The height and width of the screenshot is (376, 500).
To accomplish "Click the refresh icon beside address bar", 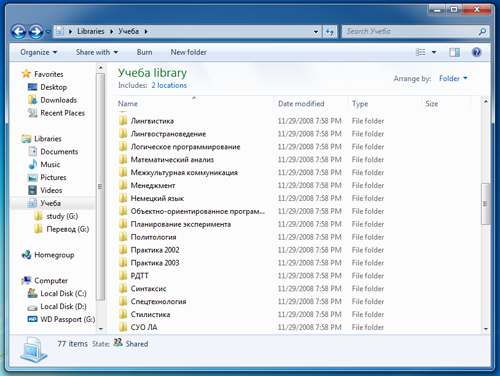I will (330, 32).
